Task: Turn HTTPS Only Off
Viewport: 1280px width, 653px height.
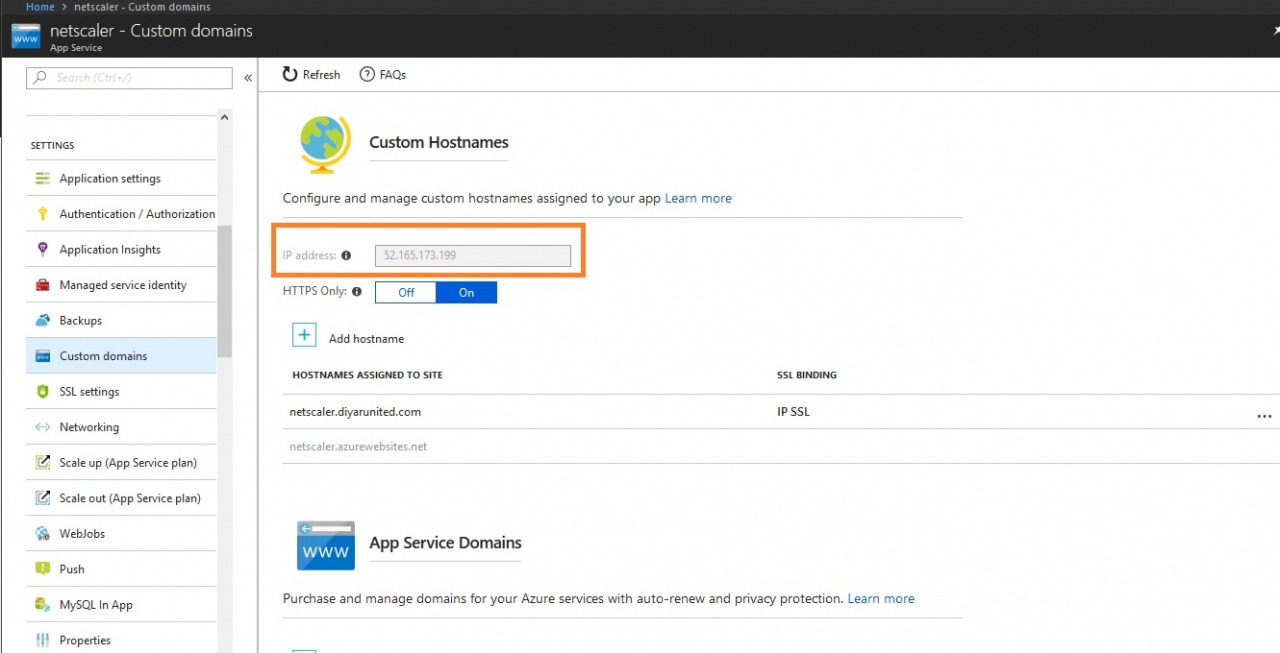Action: [x=406, y=292]
